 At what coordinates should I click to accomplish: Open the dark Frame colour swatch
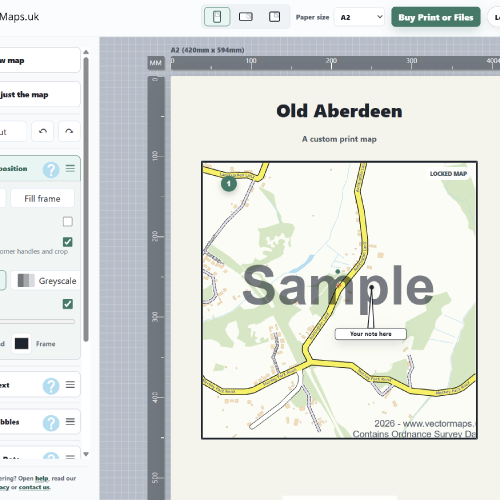click(22, 344)
